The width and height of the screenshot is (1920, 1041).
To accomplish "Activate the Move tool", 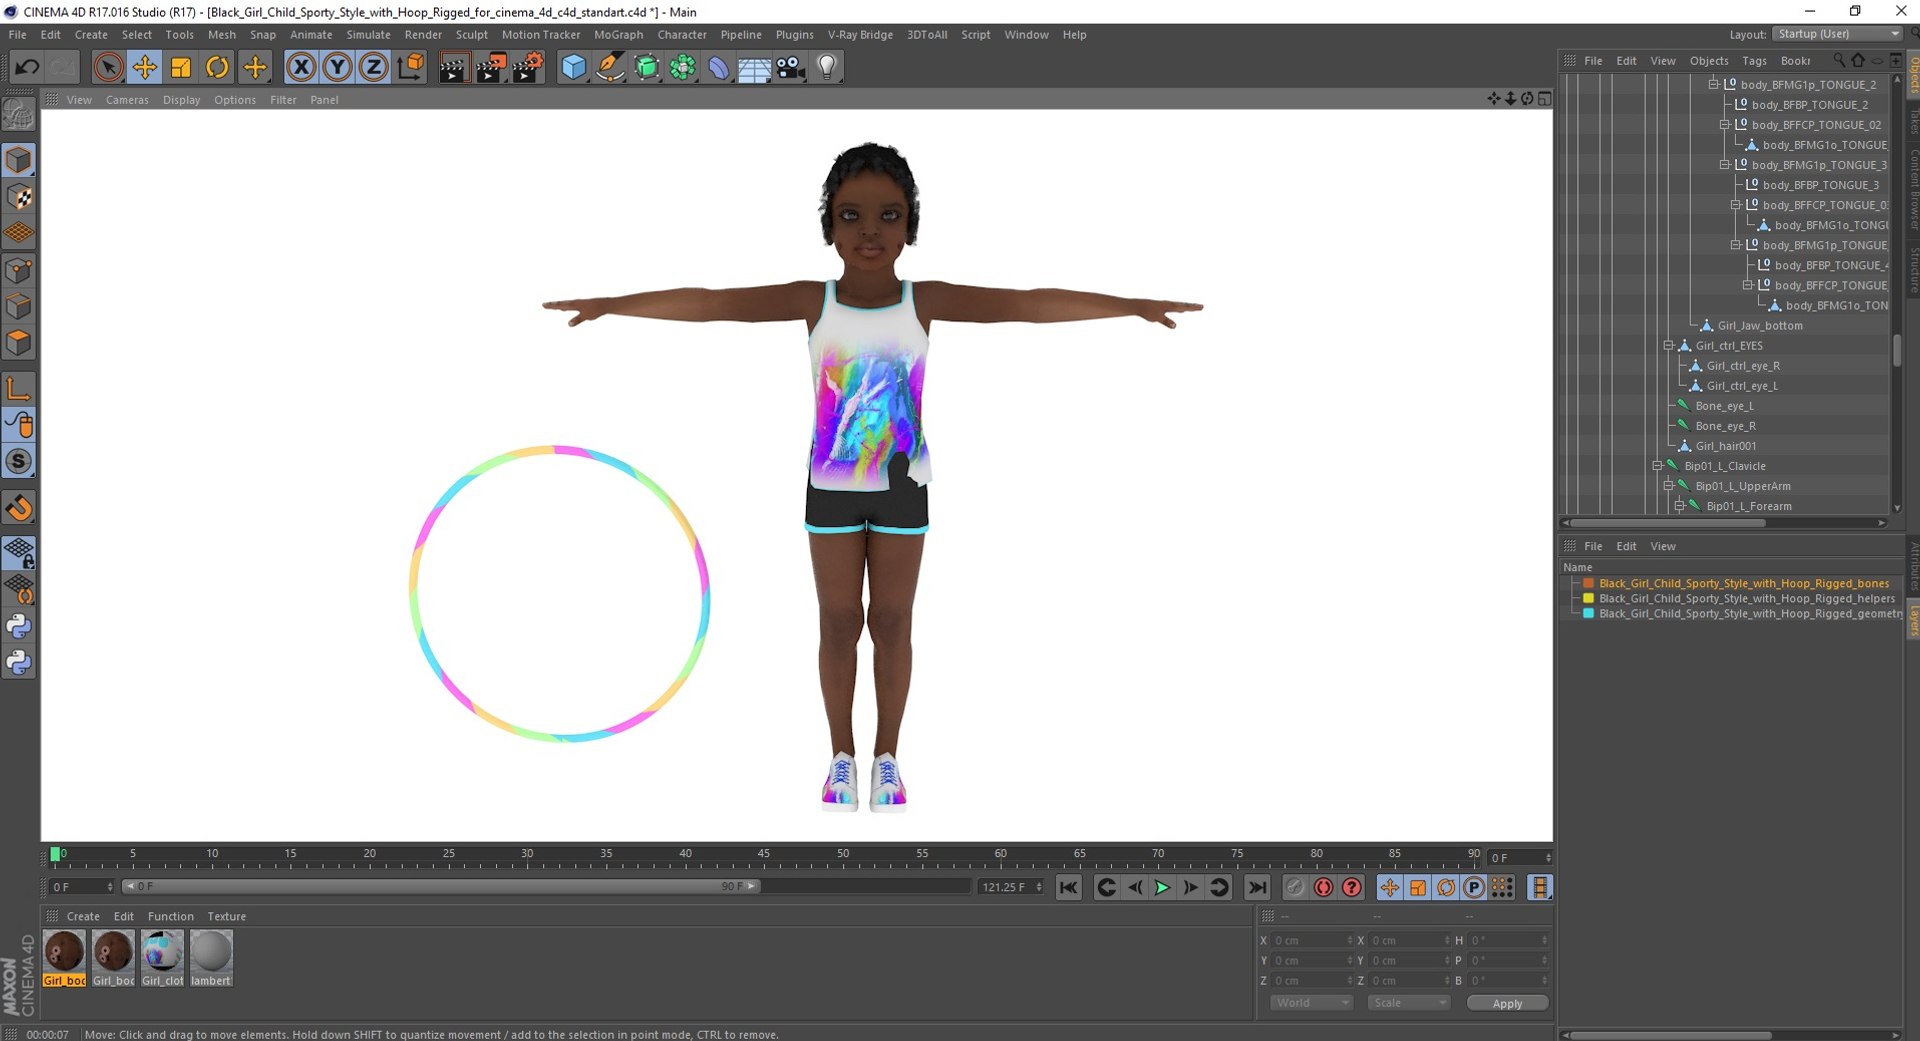I will click(x=145, y=67).
